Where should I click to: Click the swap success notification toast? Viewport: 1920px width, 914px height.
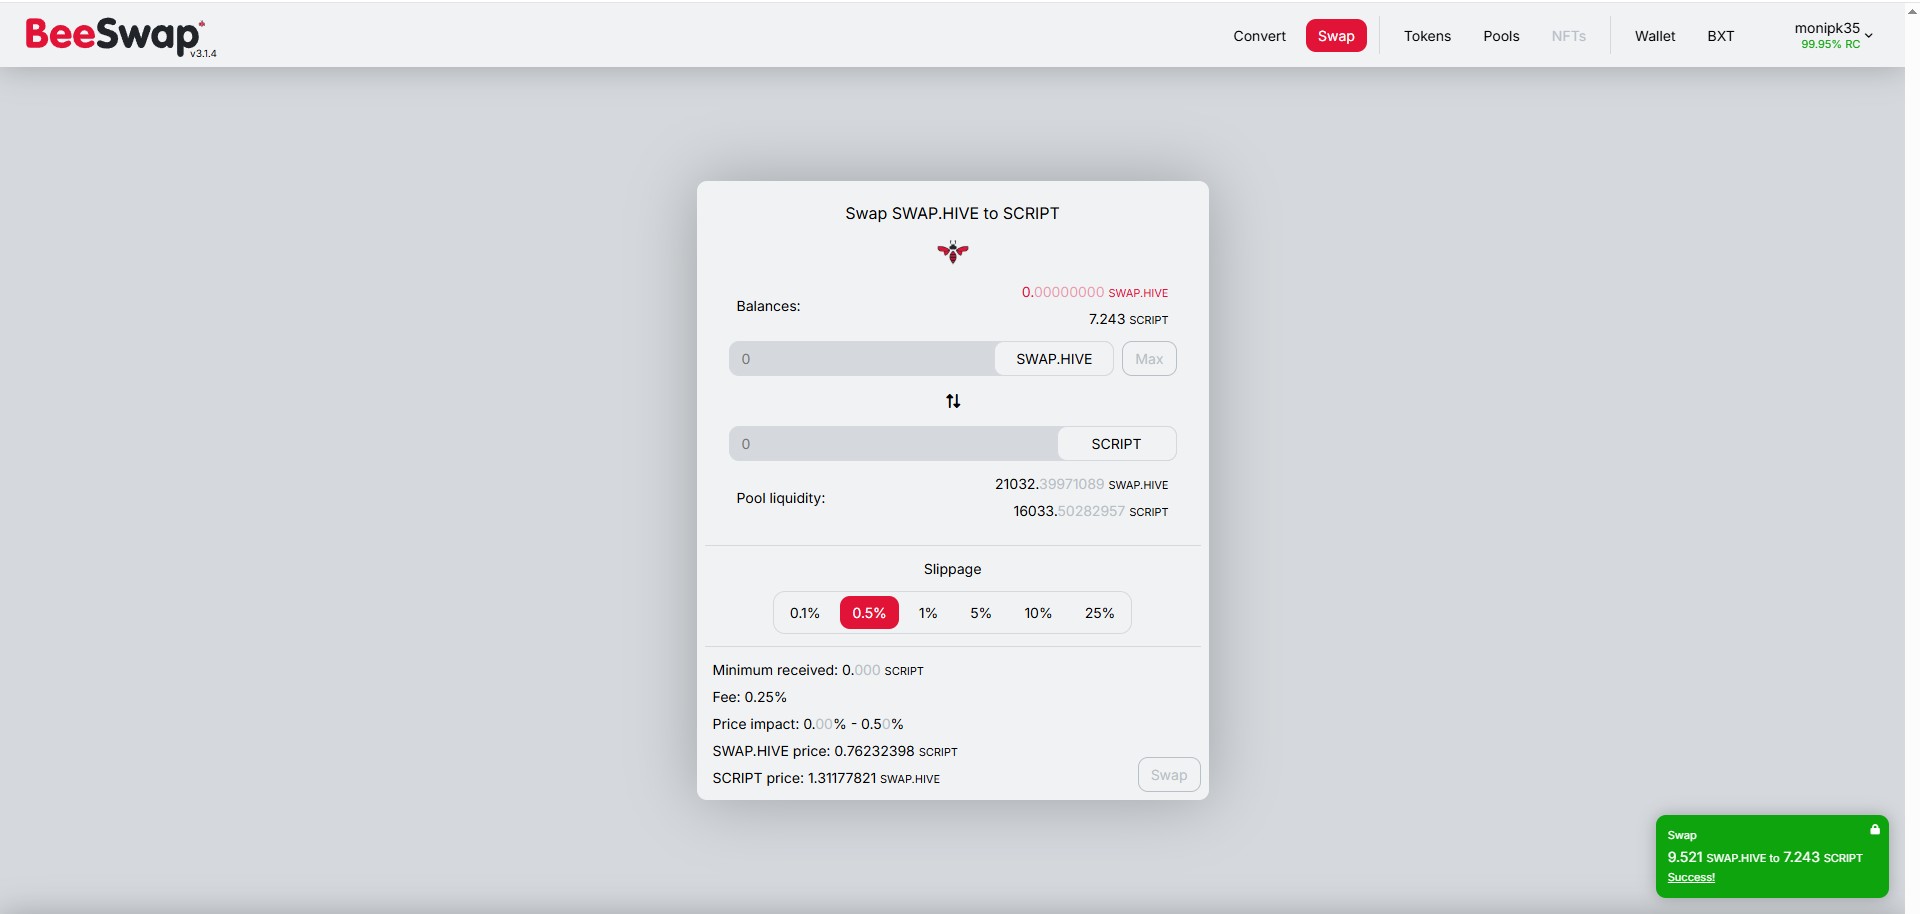pyautogui.click(x=1772, y=856)
